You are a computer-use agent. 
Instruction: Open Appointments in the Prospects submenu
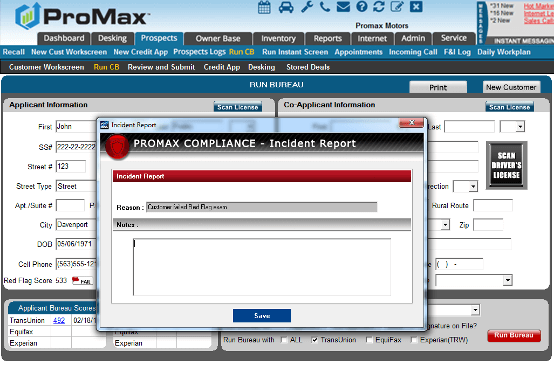click(x=358, y=52)
